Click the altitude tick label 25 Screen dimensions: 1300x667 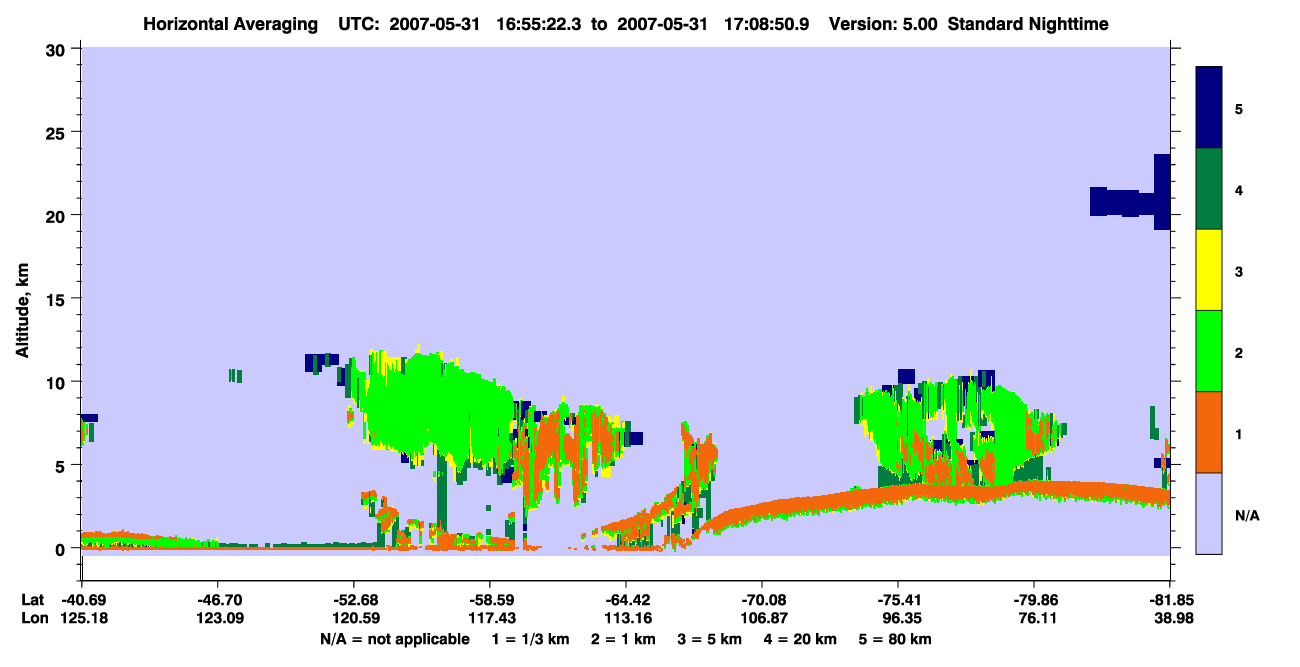click(x=58, y=132)
